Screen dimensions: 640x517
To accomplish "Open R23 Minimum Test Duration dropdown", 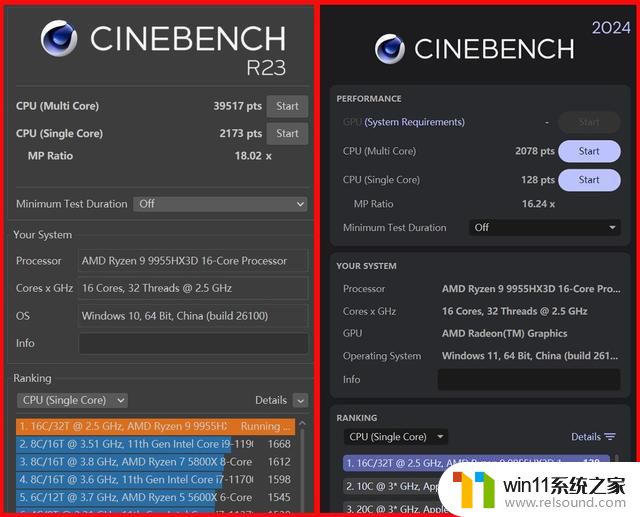I will [x=220, y=204].
